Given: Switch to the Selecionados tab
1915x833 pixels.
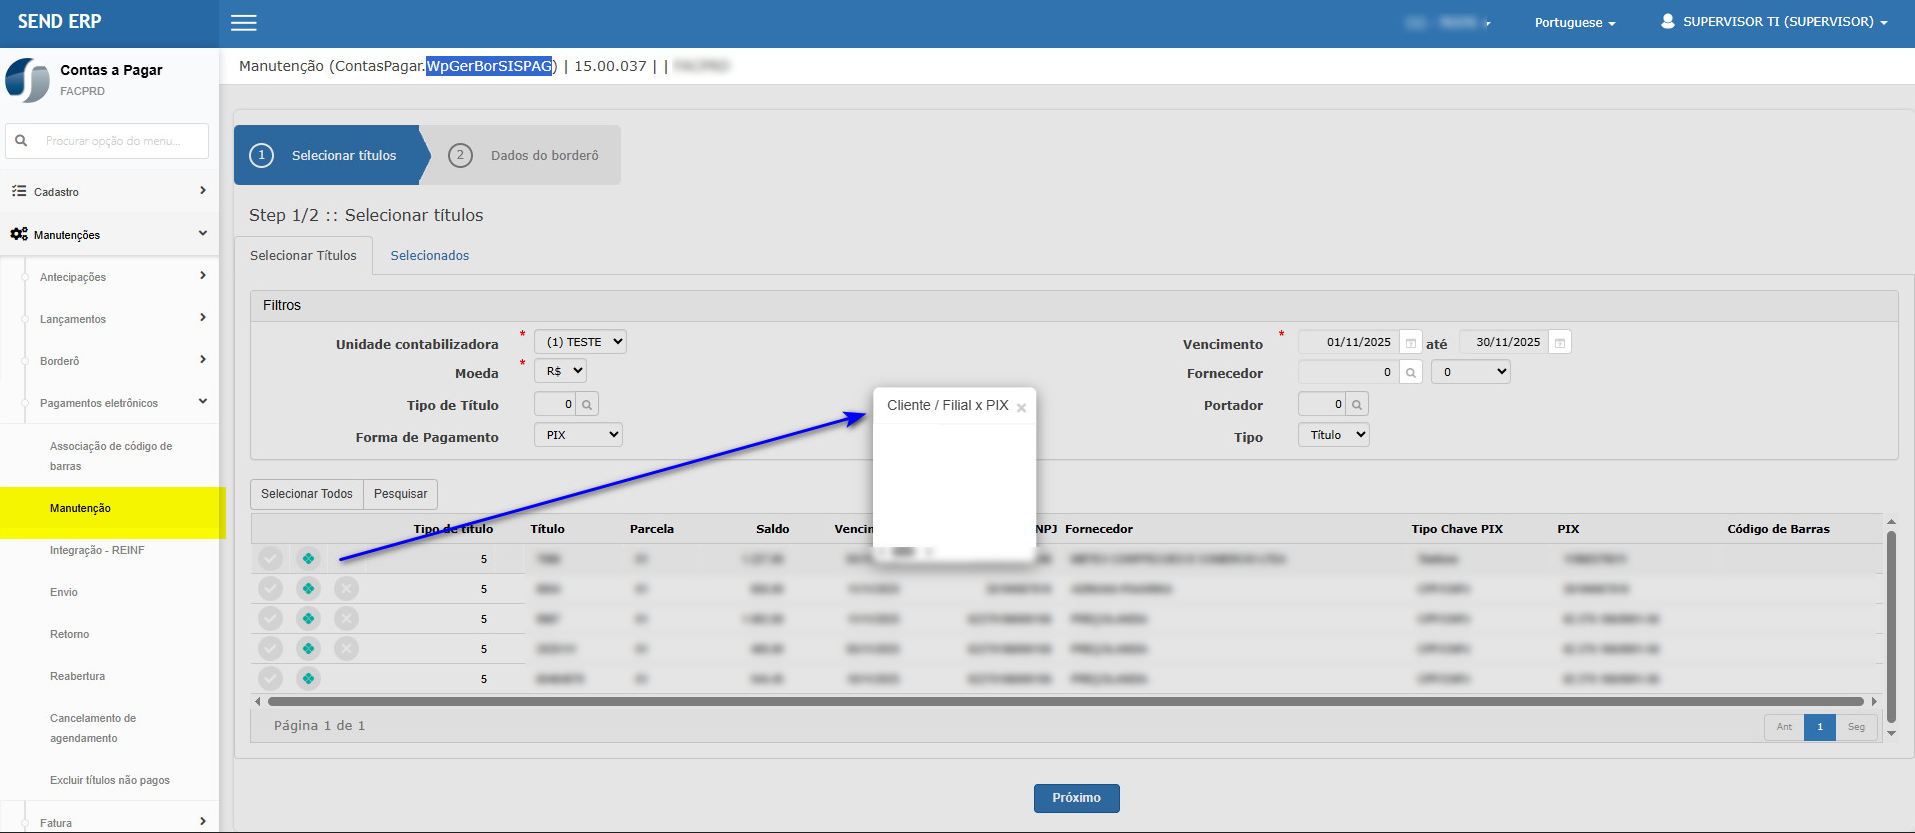Looking at the screenshot, I should pyautogui.click(x=429, y=256).
